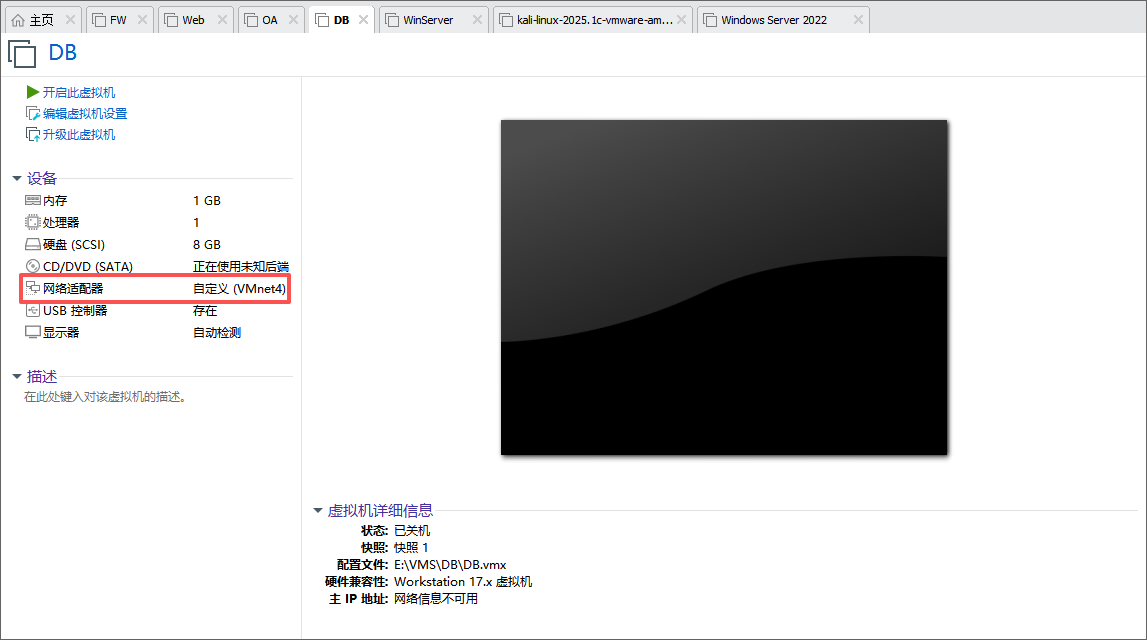Click the hard disk (SCSI) icon
Screen dimensions: 1147x640
[x=33, y=244]
